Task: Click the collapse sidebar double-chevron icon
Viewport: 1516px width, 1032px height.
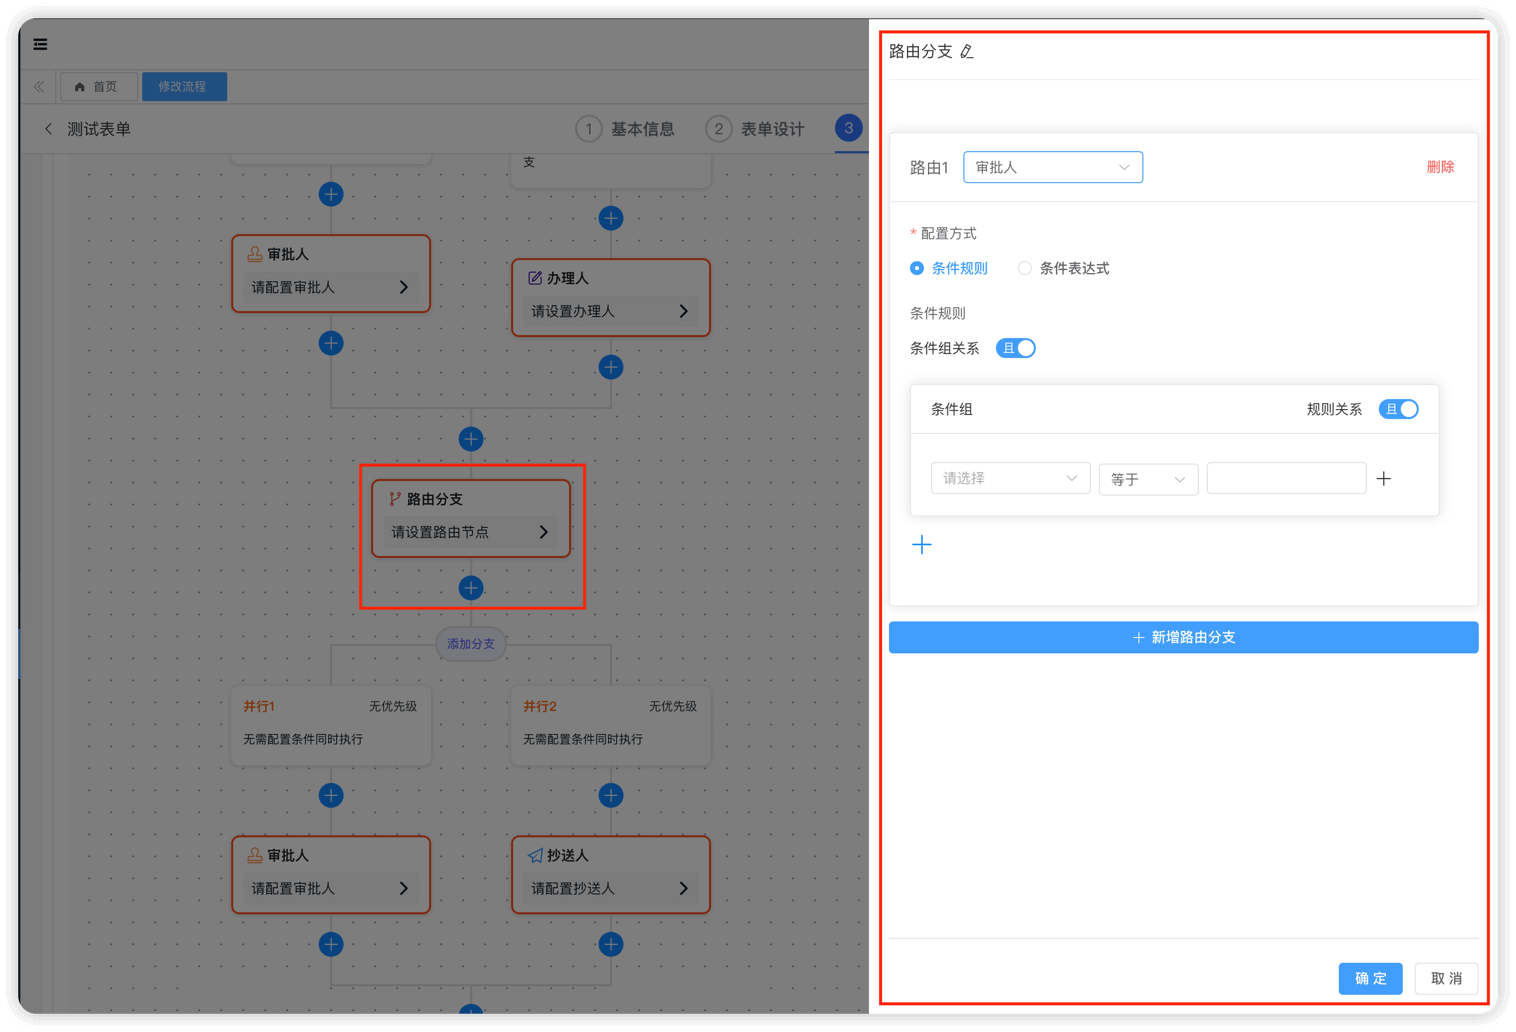Action: coord(38,86)
